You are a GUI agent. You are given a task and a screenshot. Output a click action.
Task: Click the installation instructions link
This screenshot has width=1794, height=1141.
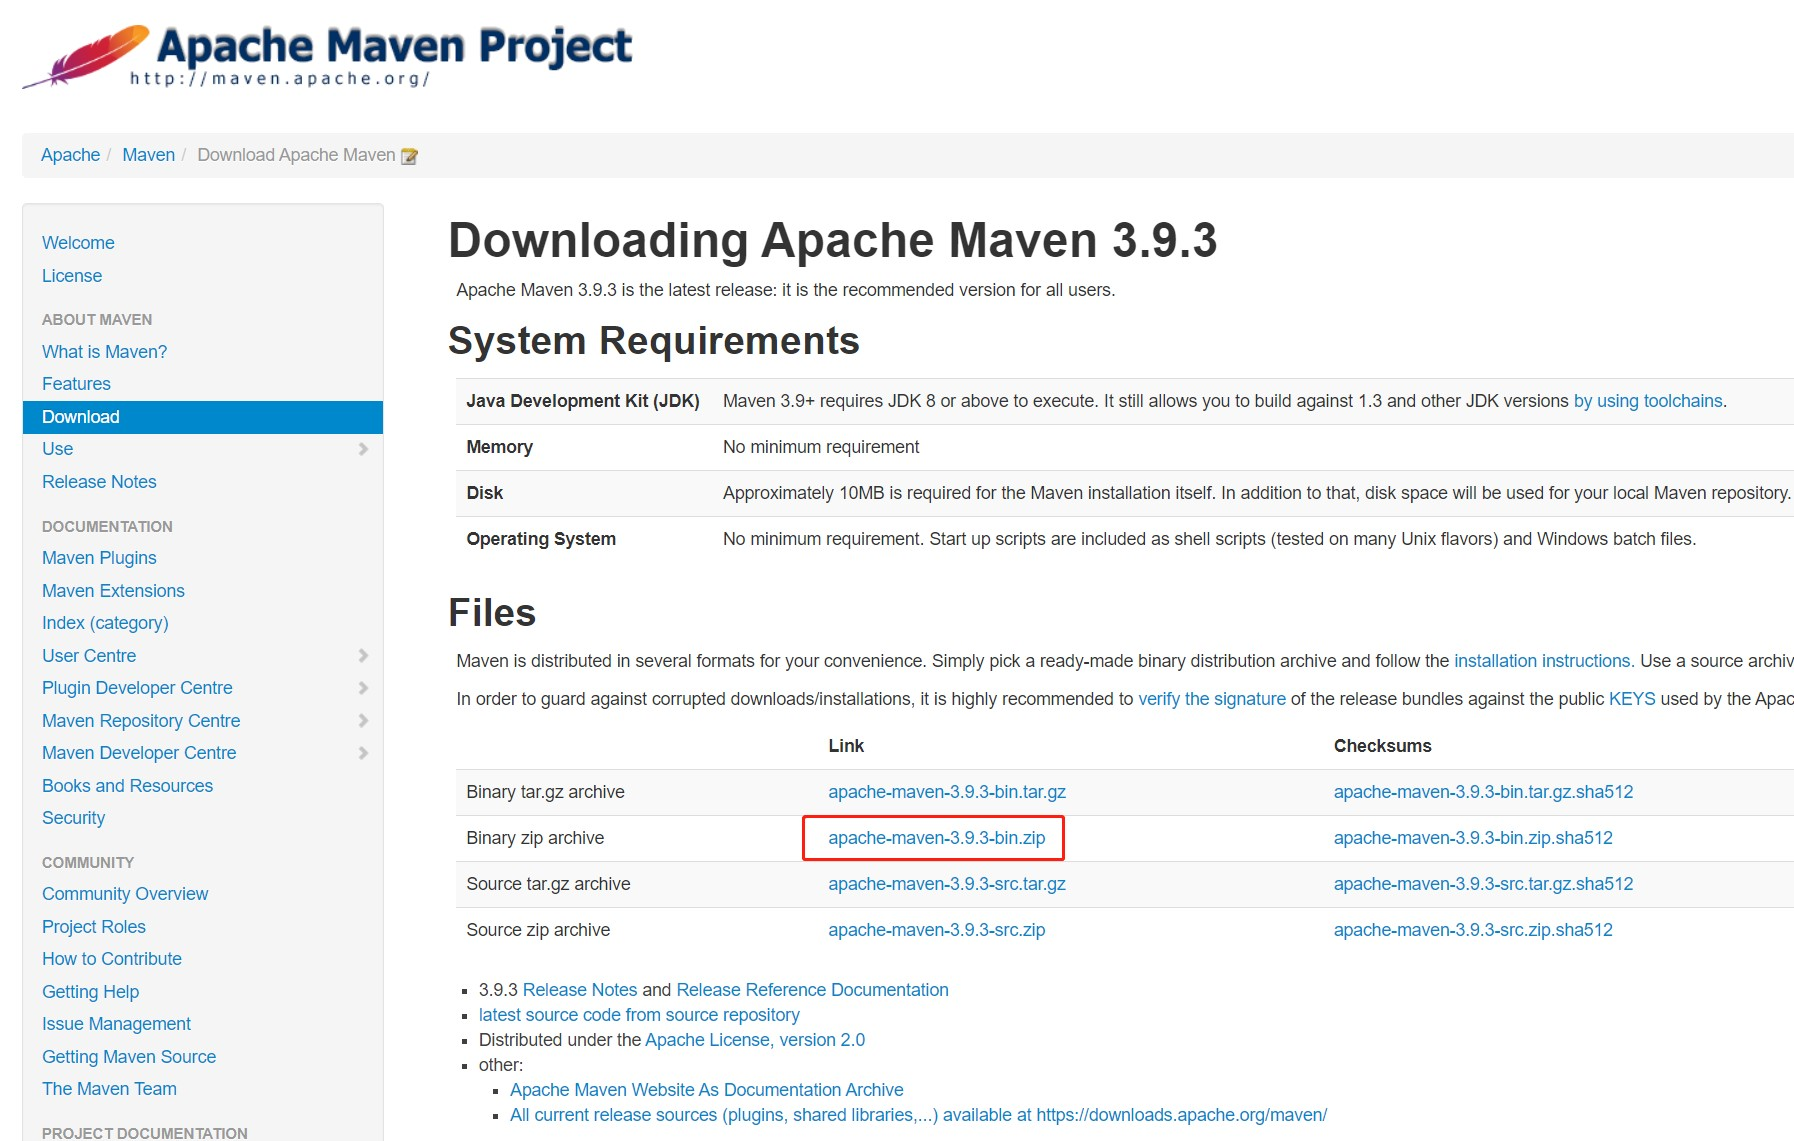pyautogui.click(x=1541, y=660)
